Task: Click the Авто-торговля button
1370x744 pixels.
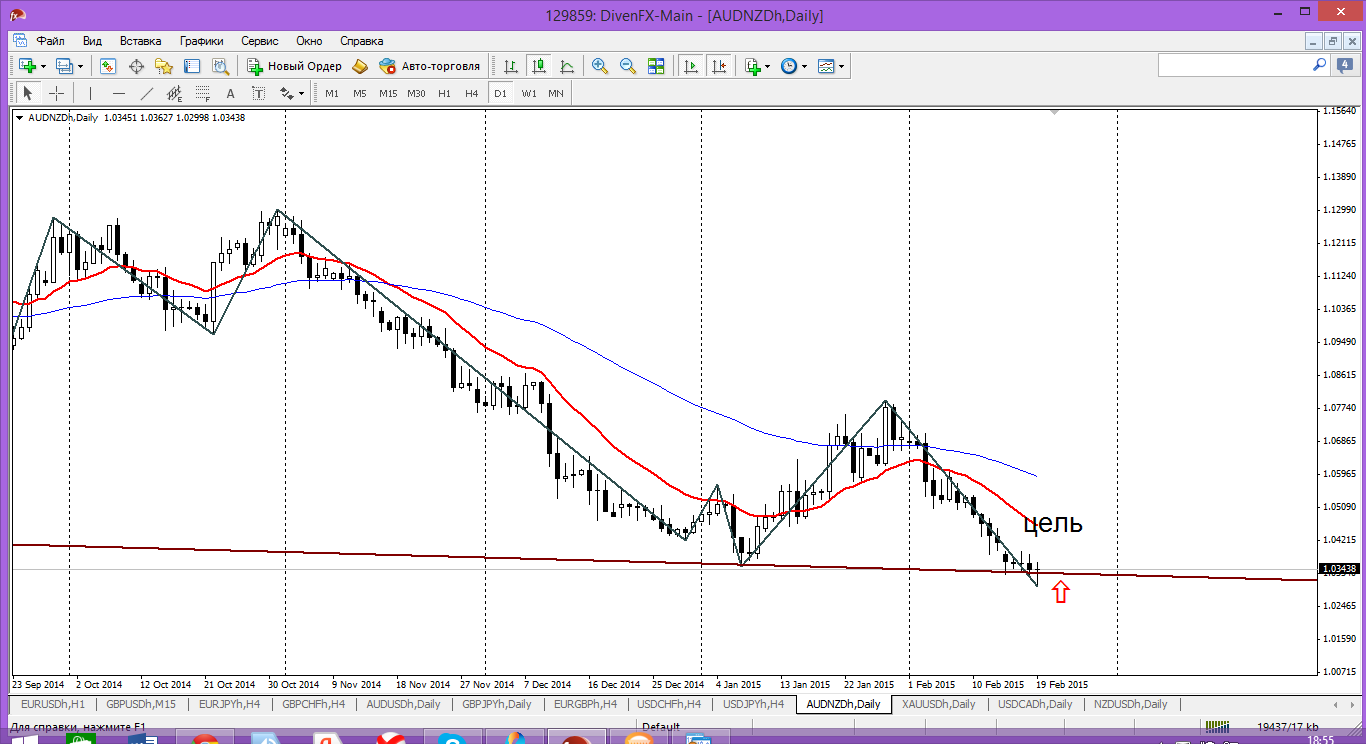Action: click(x=430, y=66)
